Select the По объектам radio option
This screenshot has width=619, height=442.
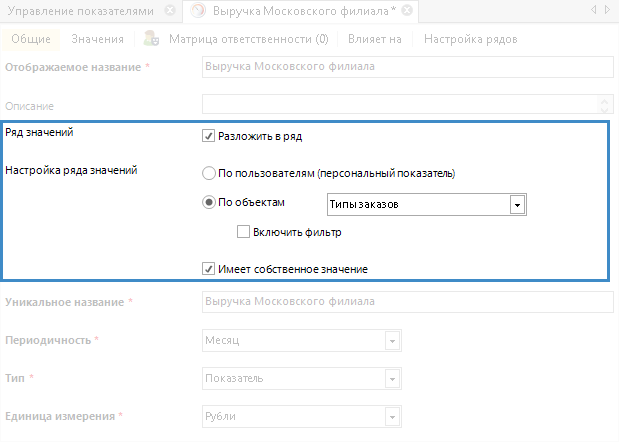[208, 202]
